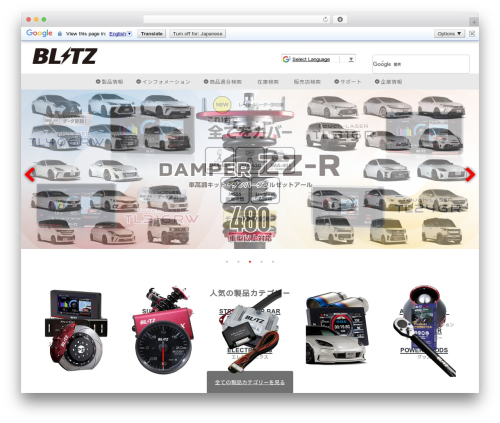Go to the next slide with the red right arrow
500x423 pixels.
tap(470, 175)
